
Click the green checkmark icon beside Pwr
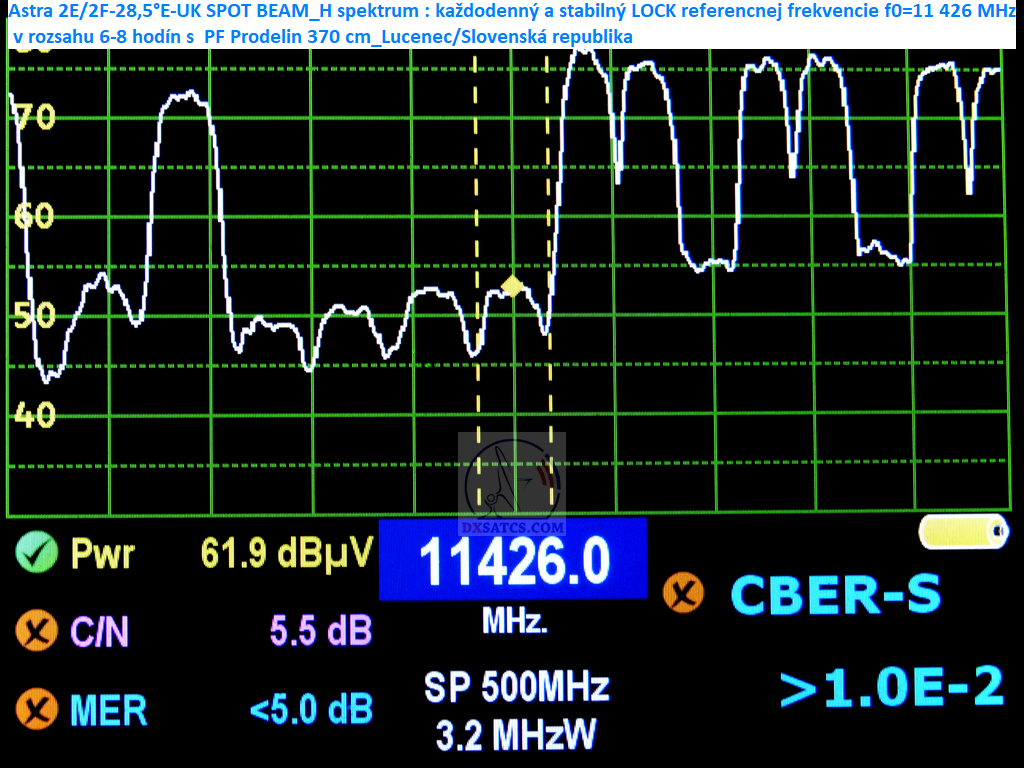37,552
